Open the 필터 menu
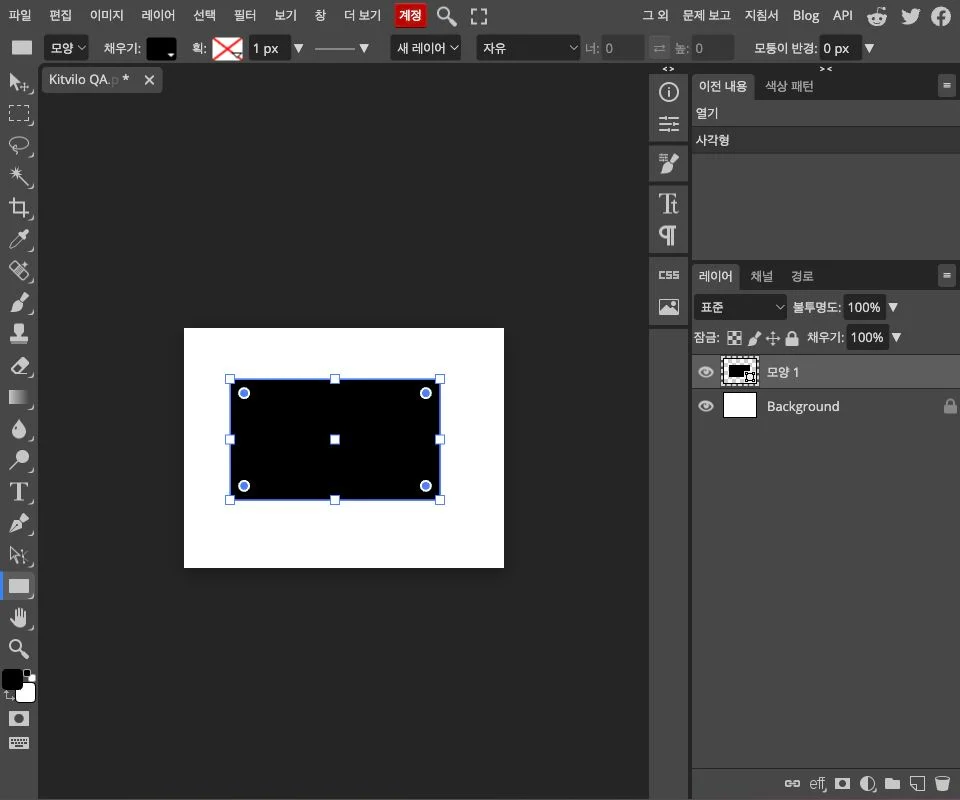Viewport: 960px width, 800px height. pyautogui.click(x=245, y=15)
